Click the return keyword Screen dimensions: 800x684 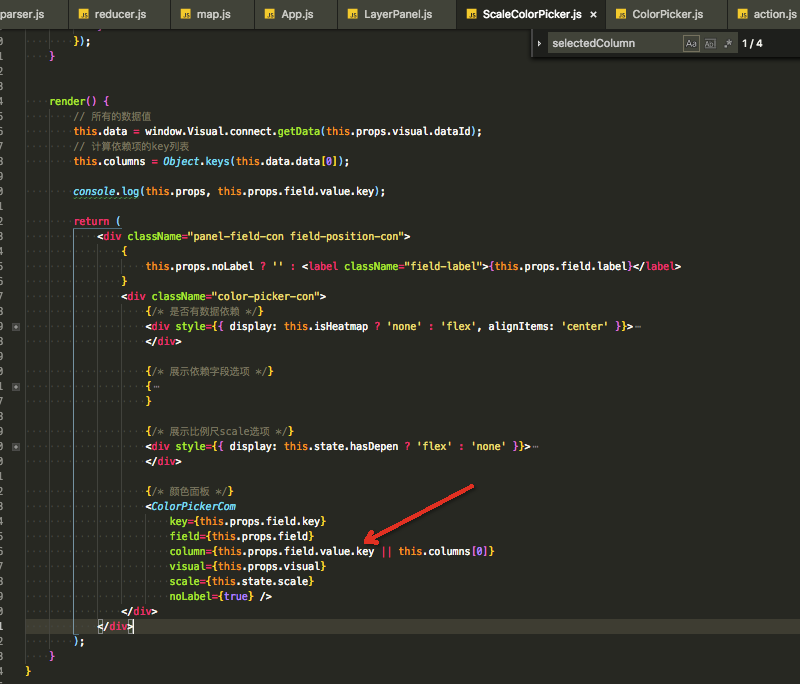(x=92, y=221)
